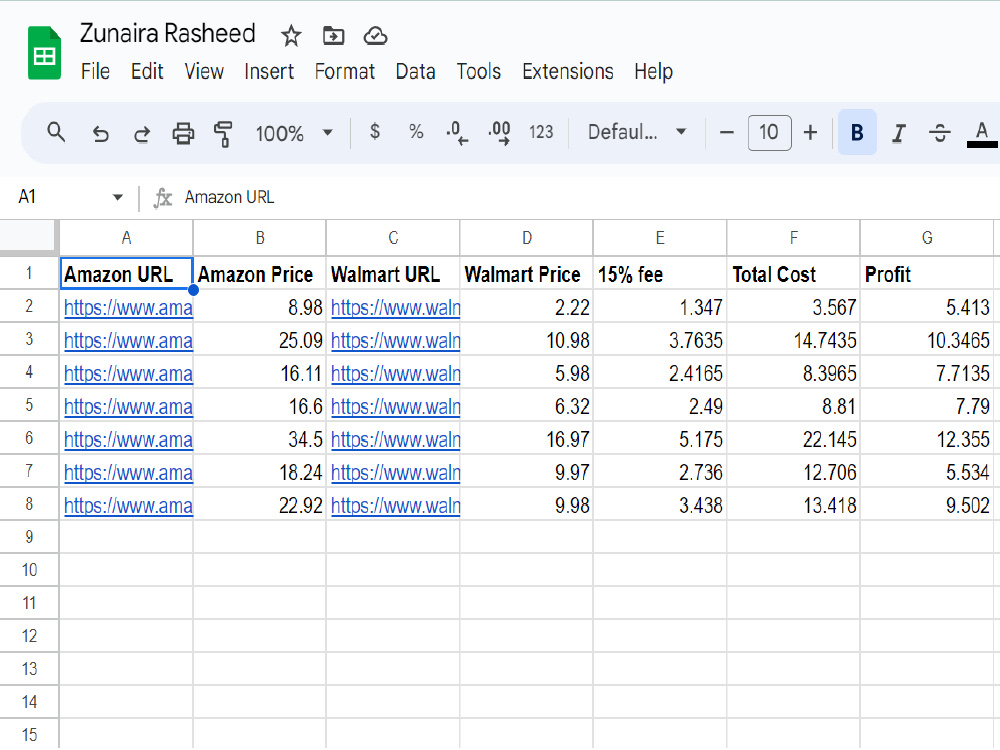Toggle strikethrough formatting
The width and height of the screenshot is (1000, 750).
[939, 133]
